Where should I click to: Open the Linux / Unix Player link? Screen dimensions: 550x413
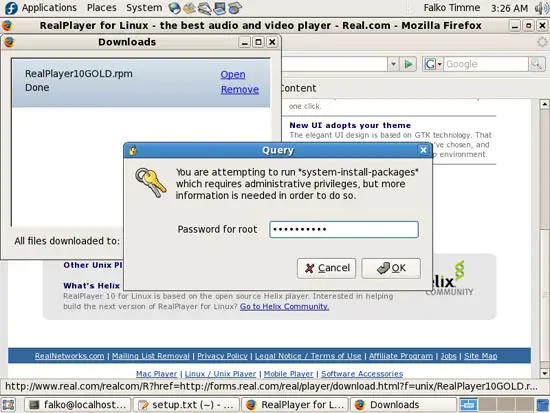tap(220, 374)
